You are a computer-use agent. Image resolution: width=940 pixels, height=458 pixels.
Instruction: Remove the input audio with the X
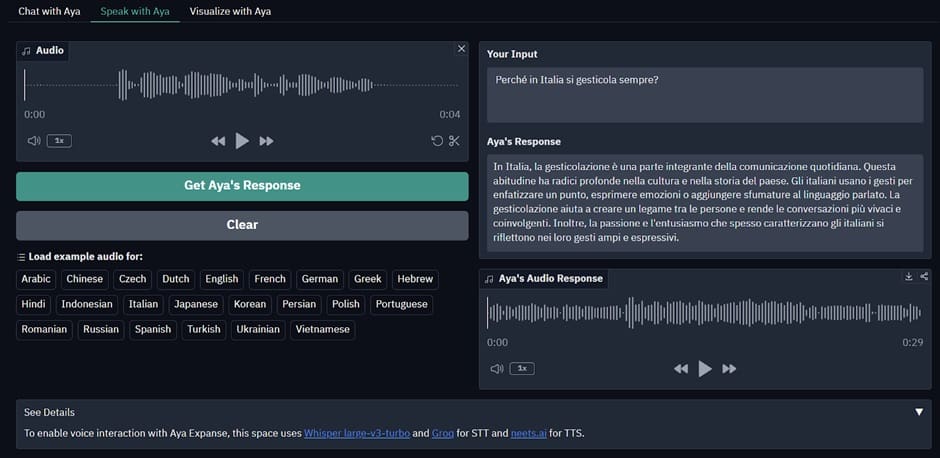click(461, 48)
